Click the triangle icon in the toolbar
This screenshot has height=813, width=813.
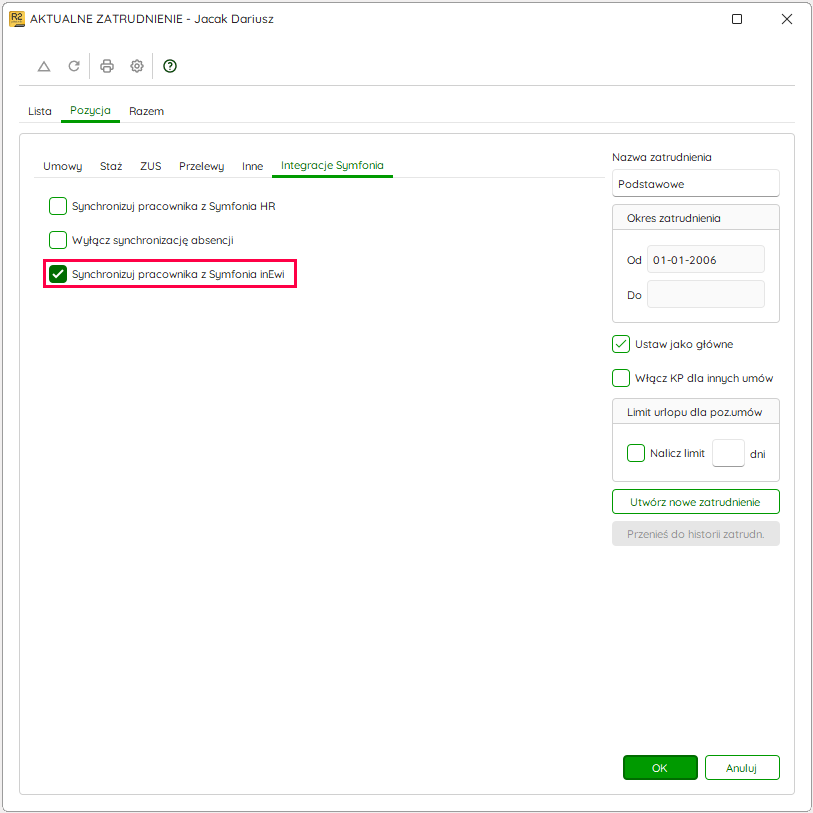[44, 66]
